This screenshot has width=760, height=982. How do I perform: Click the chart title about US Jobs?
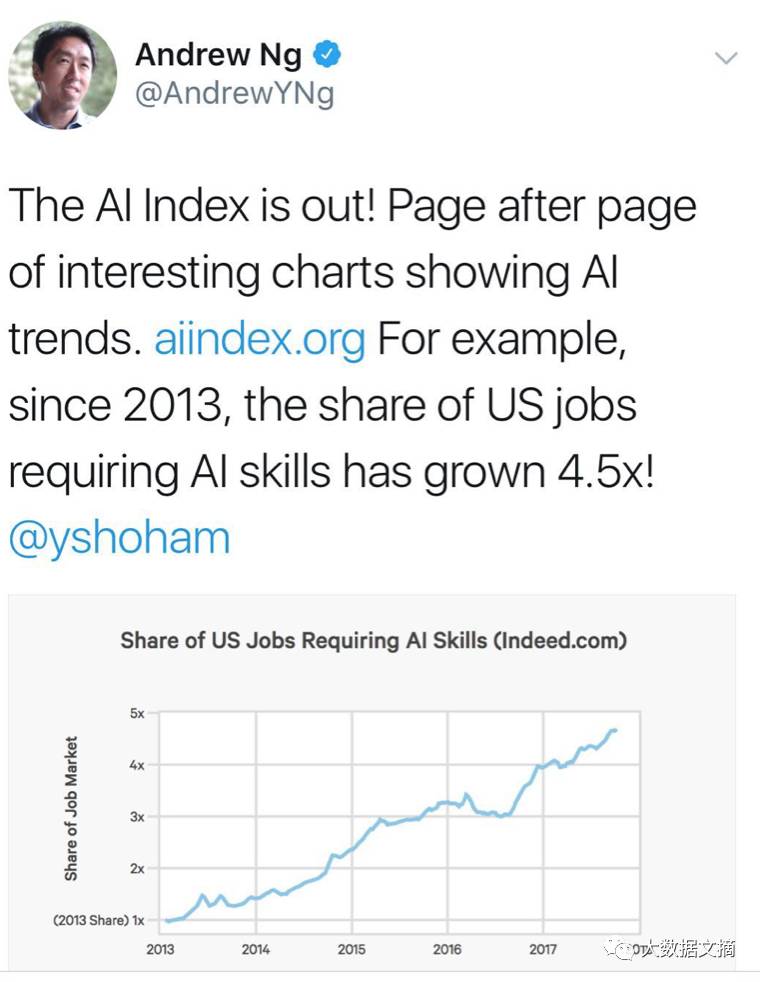coord(373,640)
